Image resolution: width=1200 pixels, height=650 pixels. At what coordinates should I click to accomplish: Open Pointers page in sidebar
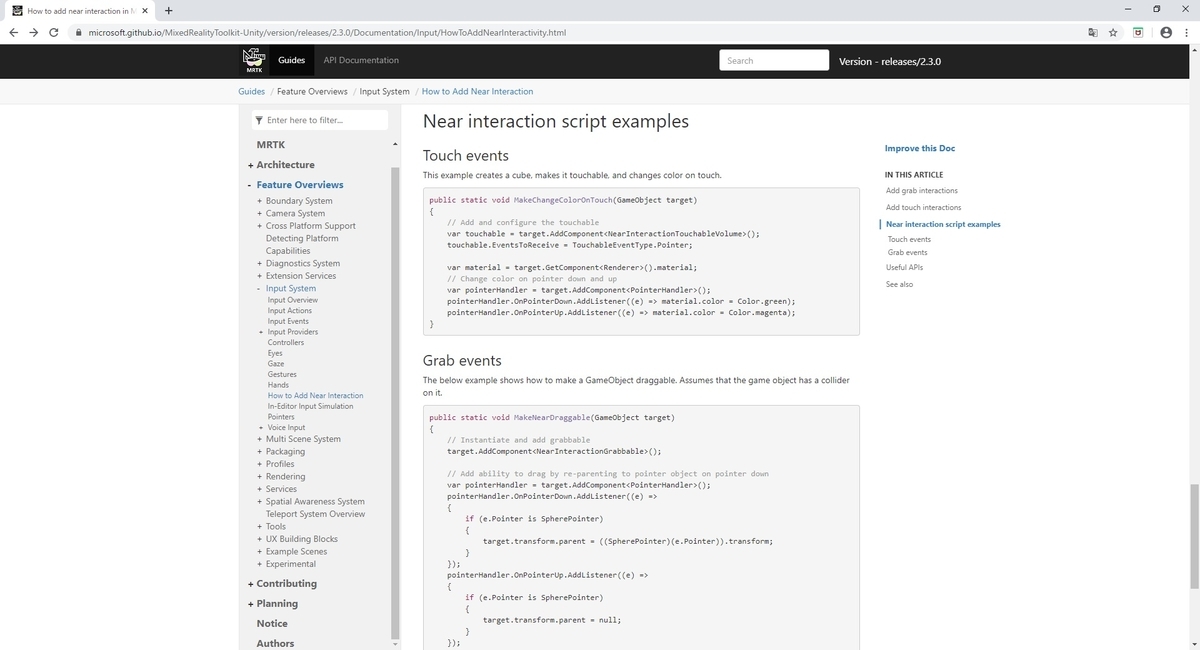coord(281,417)
